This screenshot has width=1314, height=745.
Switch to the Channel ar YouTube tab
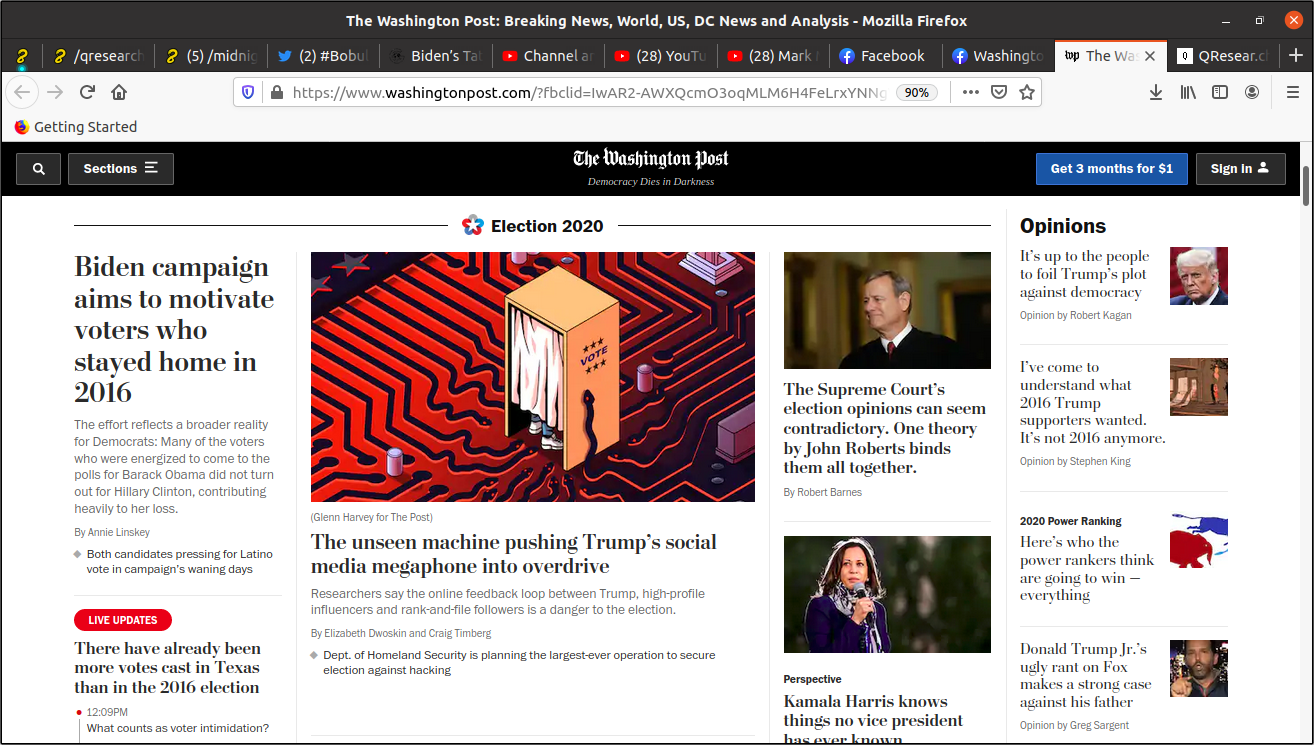[x=549, y=56]
